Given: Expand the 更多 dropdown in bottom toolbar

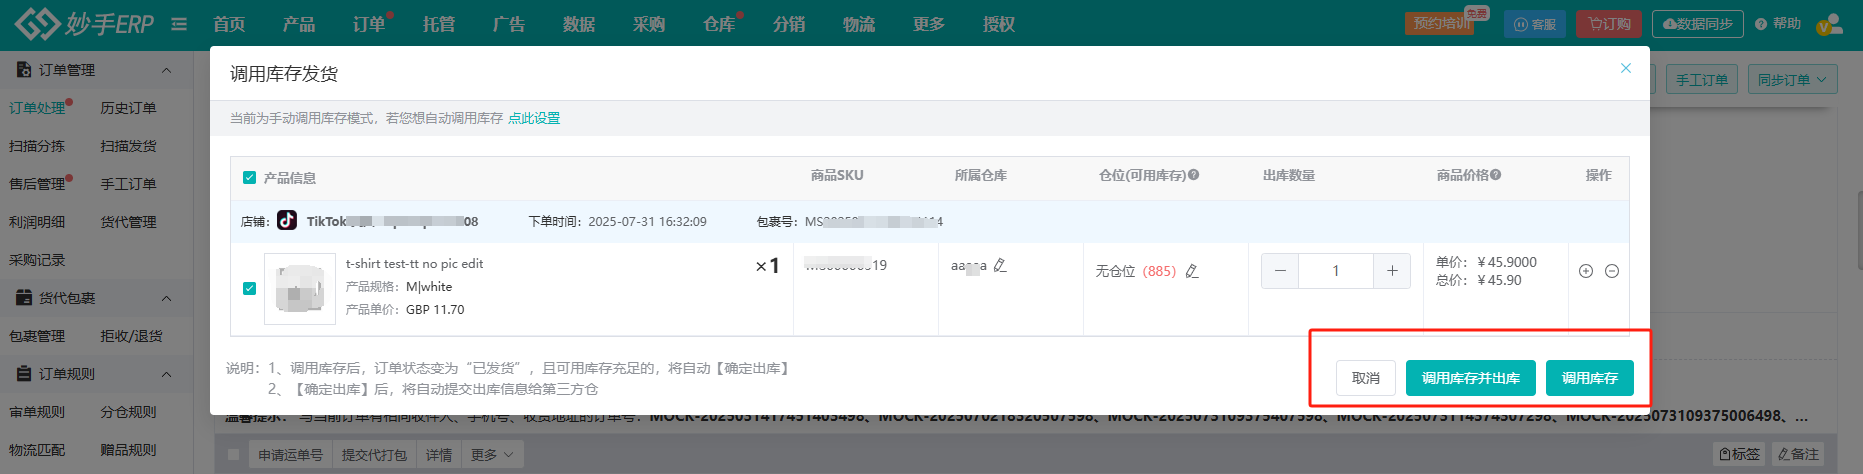Looking at the screenshot, I should [492, 455].
